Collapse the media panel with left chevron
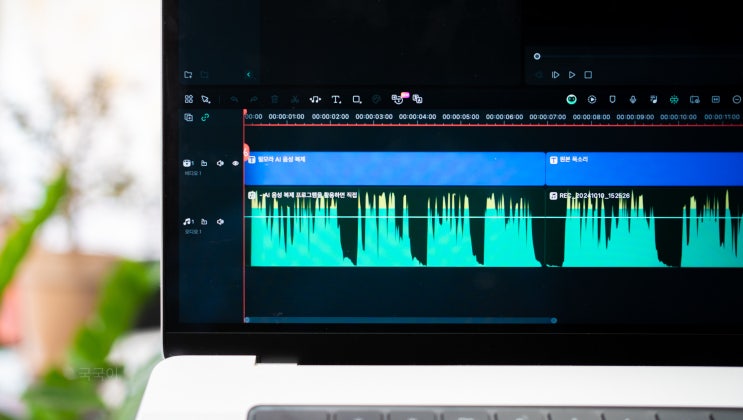Viewport: 743px width, 420px height. click(x=249, y=74)
